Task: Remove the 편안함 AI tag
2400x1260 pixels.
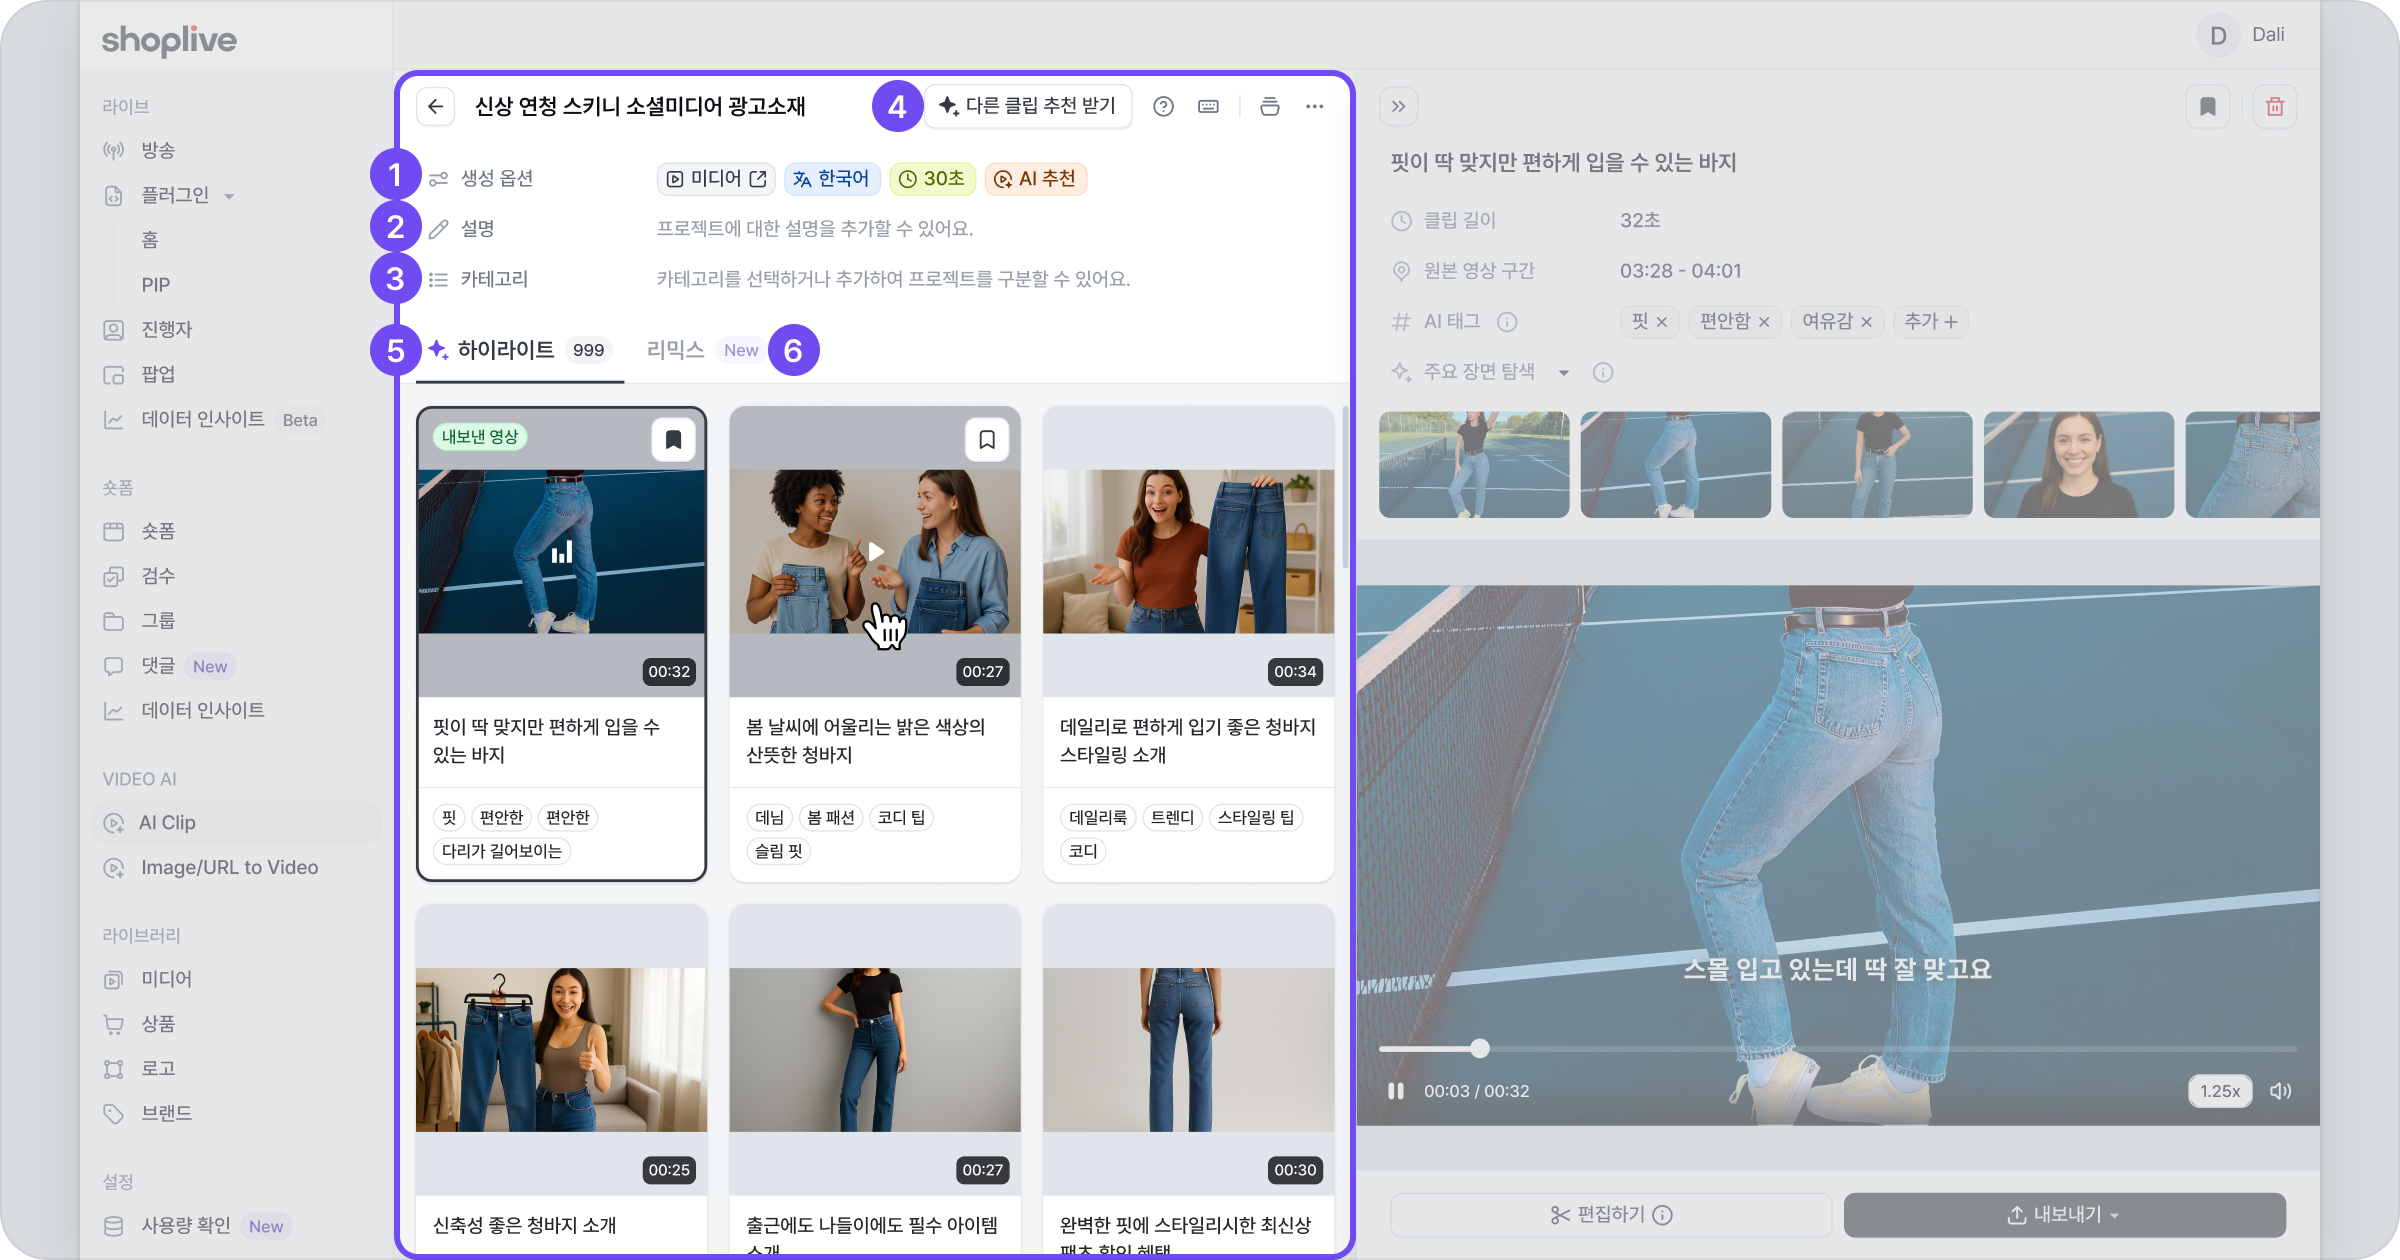Action: coord(1764,322)
